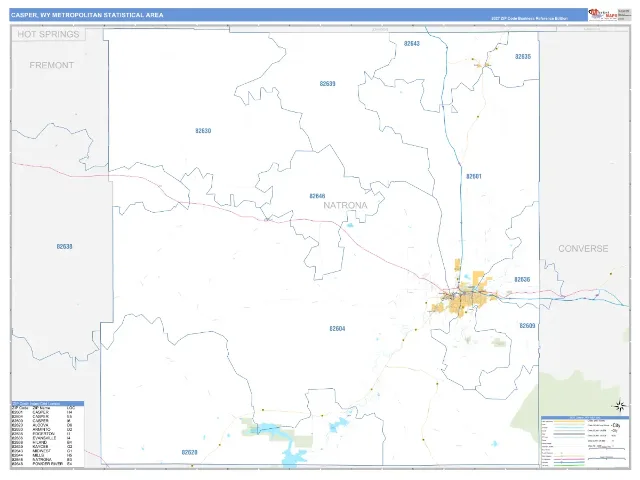
Task: Click ZIP code label 82620
Action: [189, 452]
